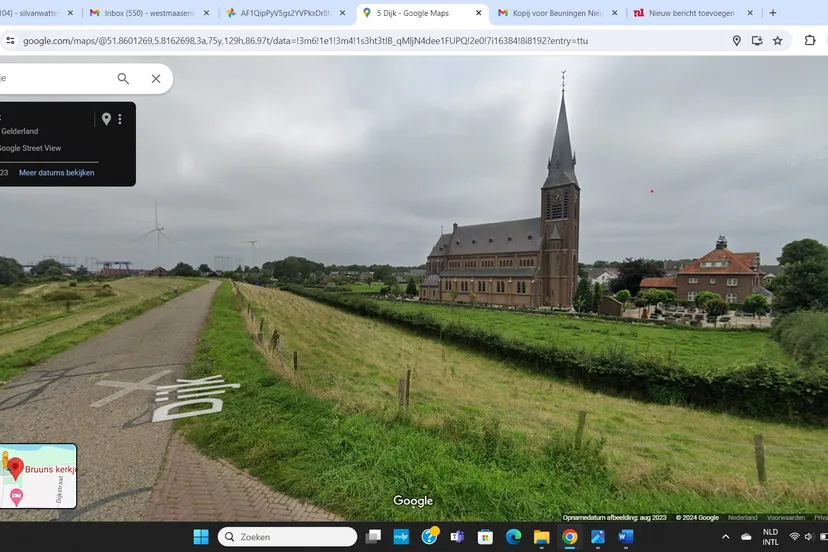Click the X navigation marker on the road
The image size is (828, 552).
click(x=131, y=388)
